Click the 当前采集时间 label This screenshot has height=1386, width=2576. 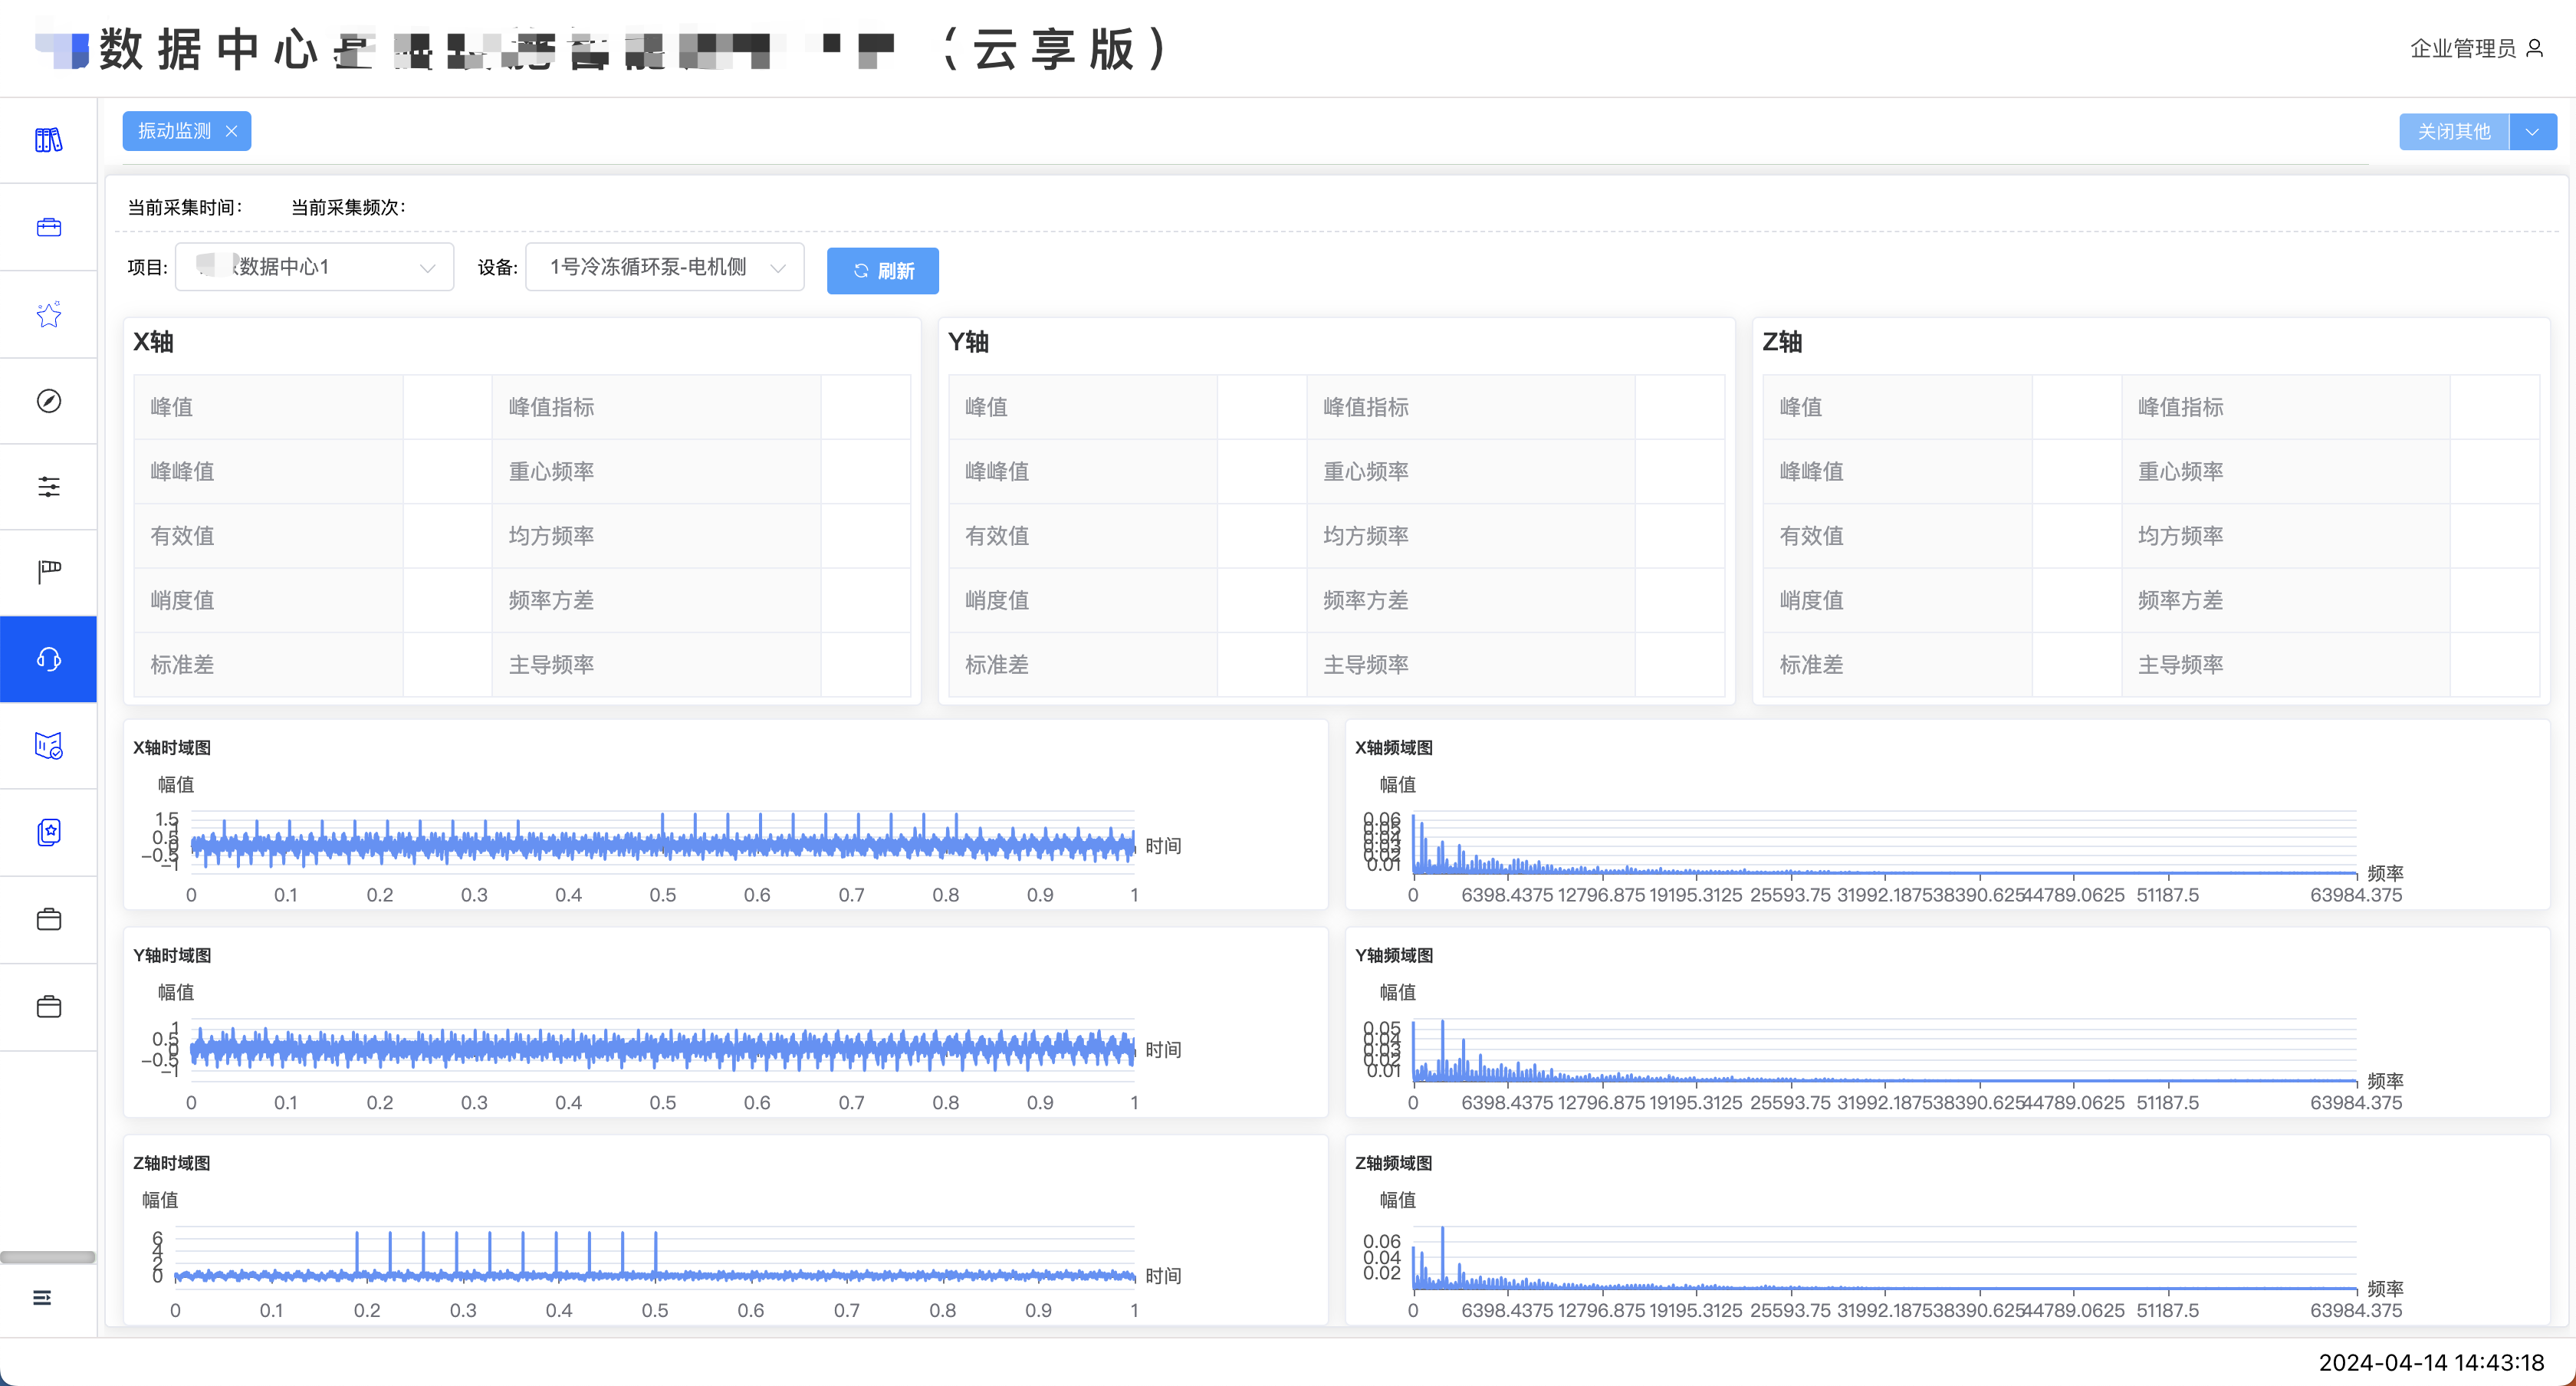click(185, 208)
